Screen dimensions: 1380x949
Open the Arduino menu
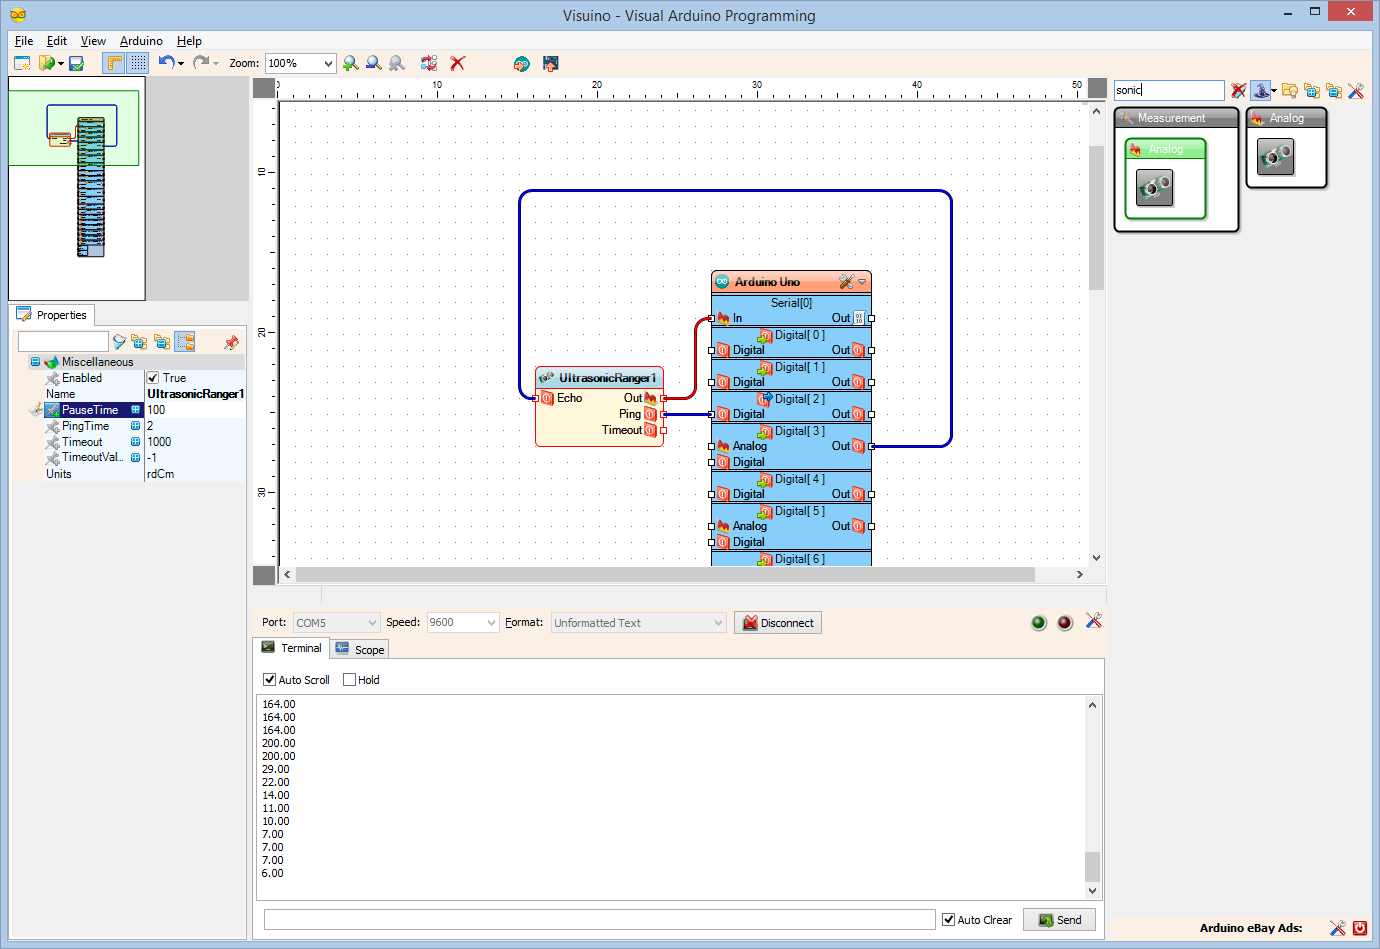(x=140, y=41)
